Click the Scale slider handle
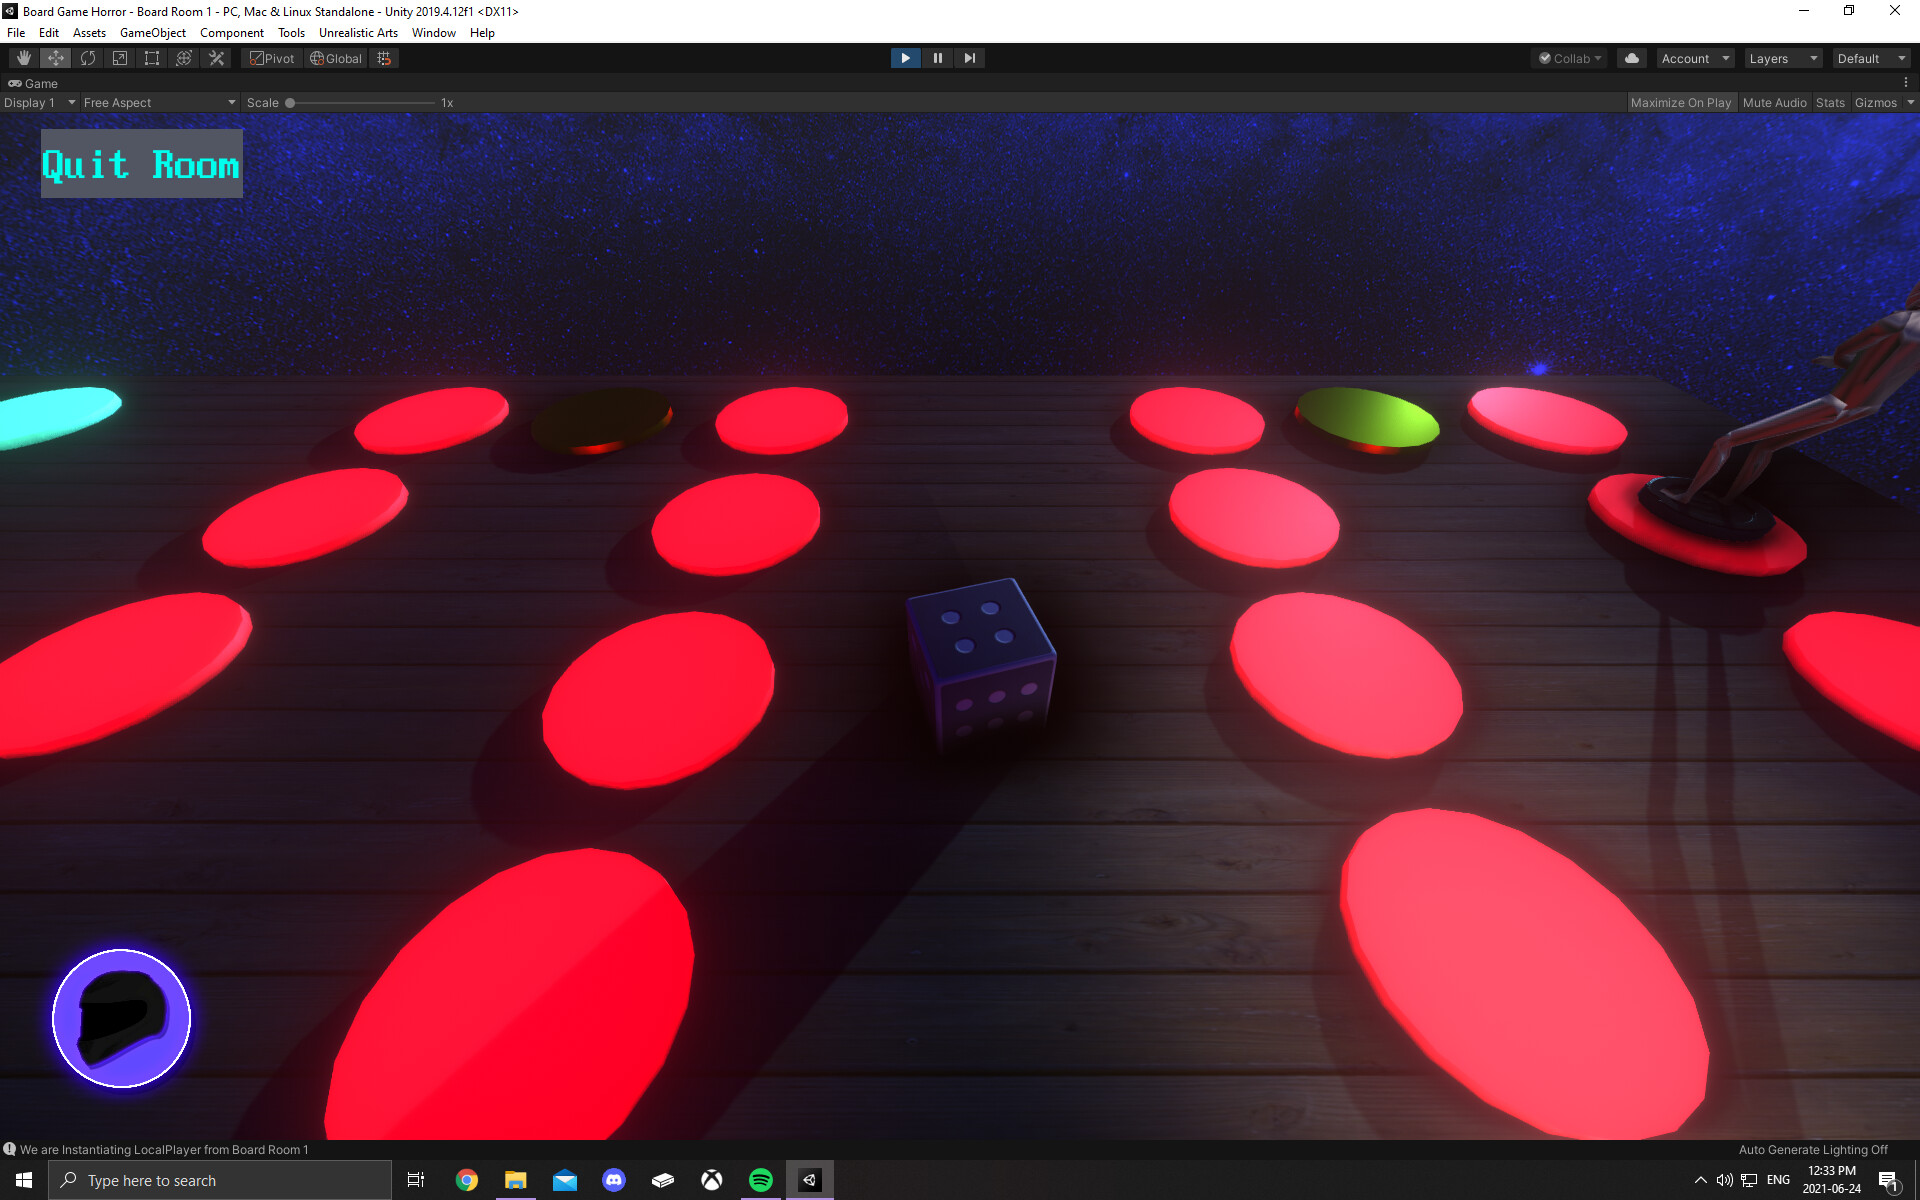Viewport: 1920px width, 1200px height. (x=290, y=102)
